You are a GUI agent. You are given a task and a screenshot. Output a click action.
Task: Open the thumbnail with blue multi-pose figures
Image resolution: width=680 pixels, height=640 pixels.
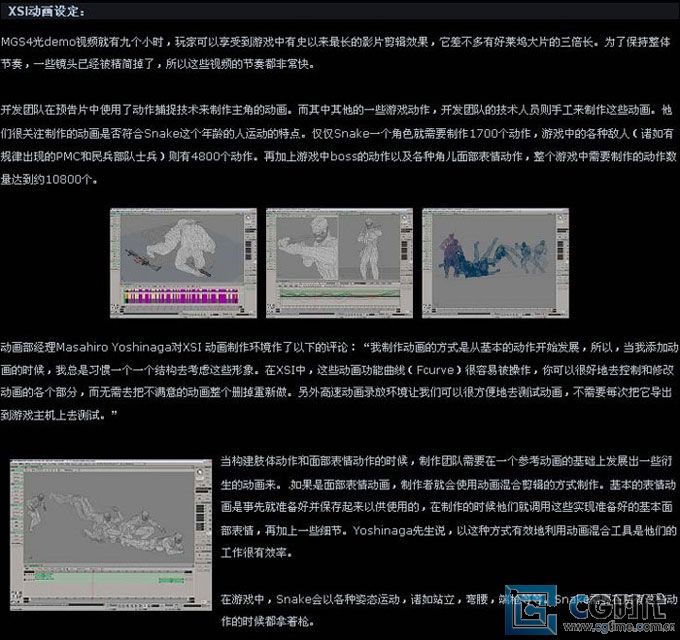point(495,263)
